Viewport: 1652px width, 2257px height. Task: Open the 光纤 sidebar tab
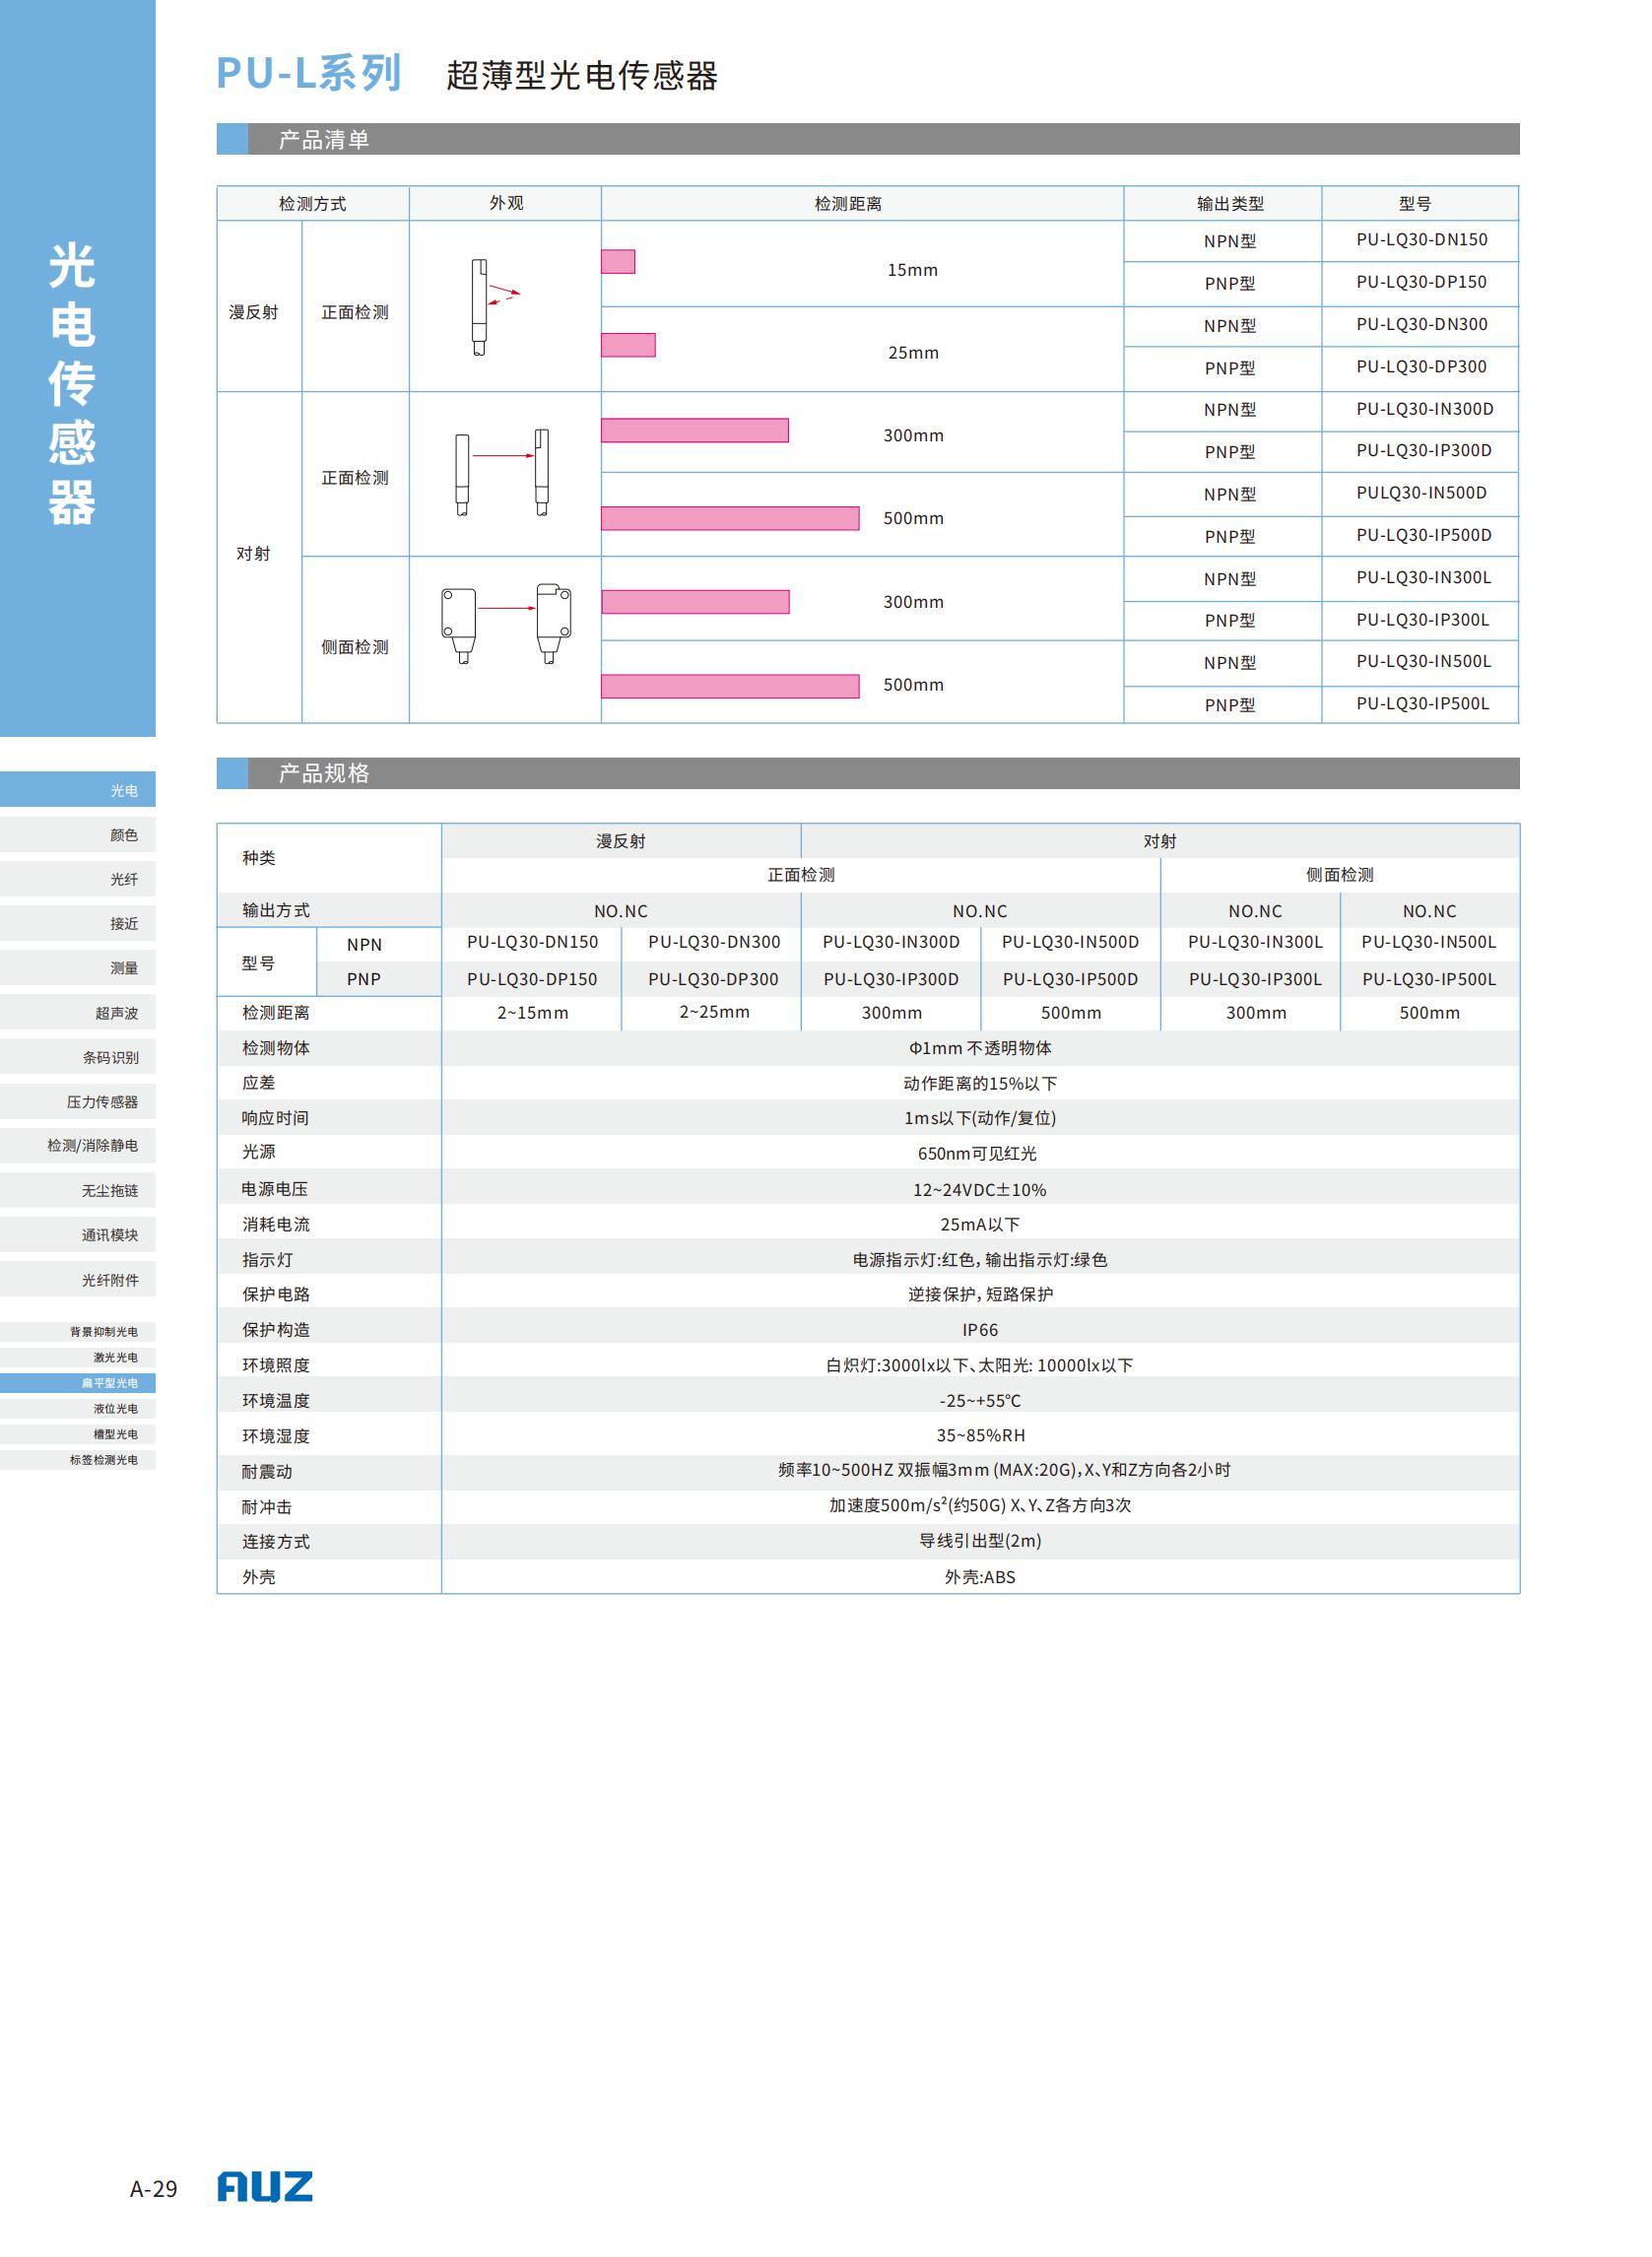pos(78,879)
